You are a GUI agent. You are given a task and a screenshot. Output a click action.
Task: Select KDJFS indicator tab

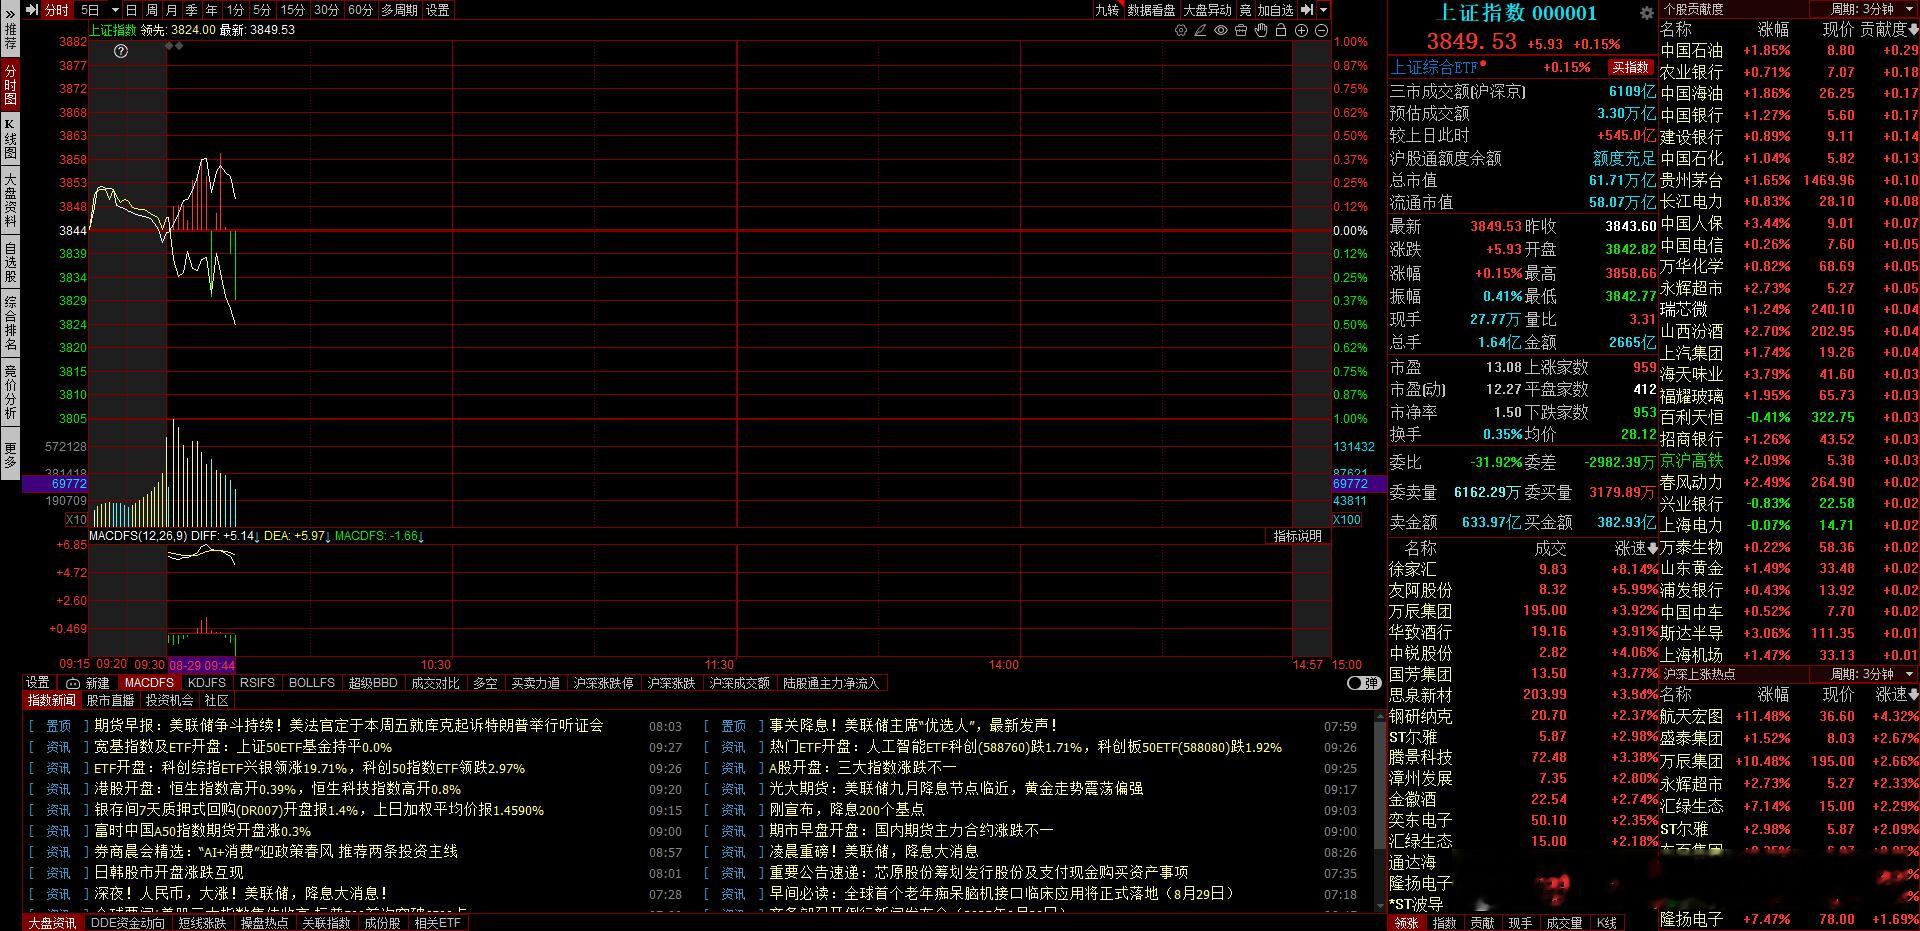tap(207, 683)
